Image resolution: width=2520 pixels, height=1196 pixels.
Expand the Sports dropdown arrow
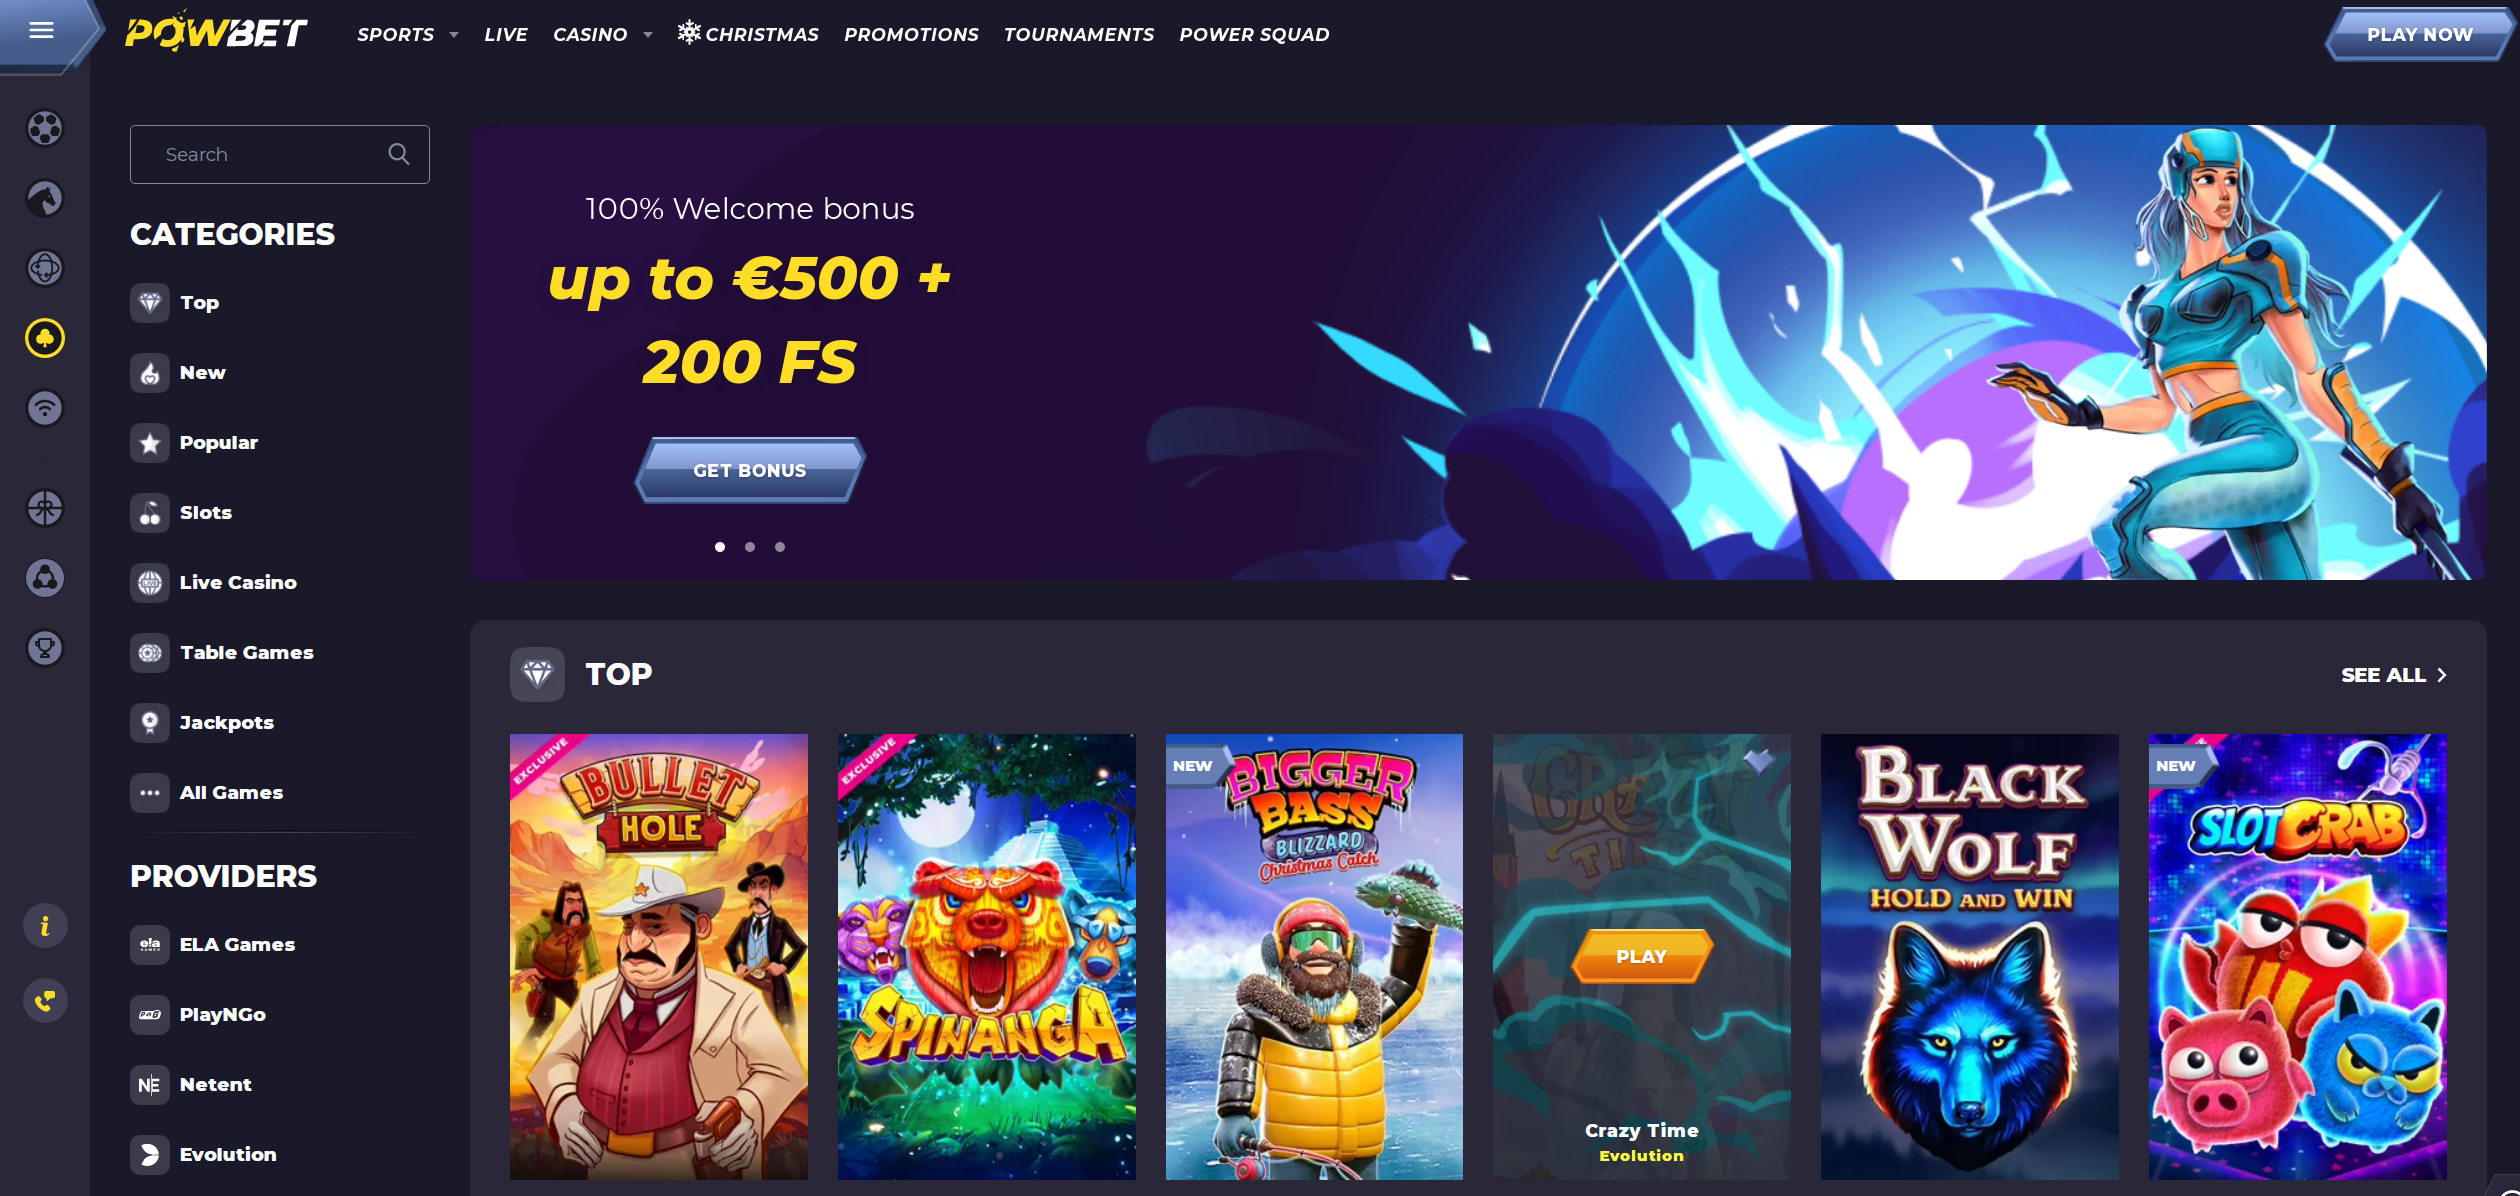454,35
